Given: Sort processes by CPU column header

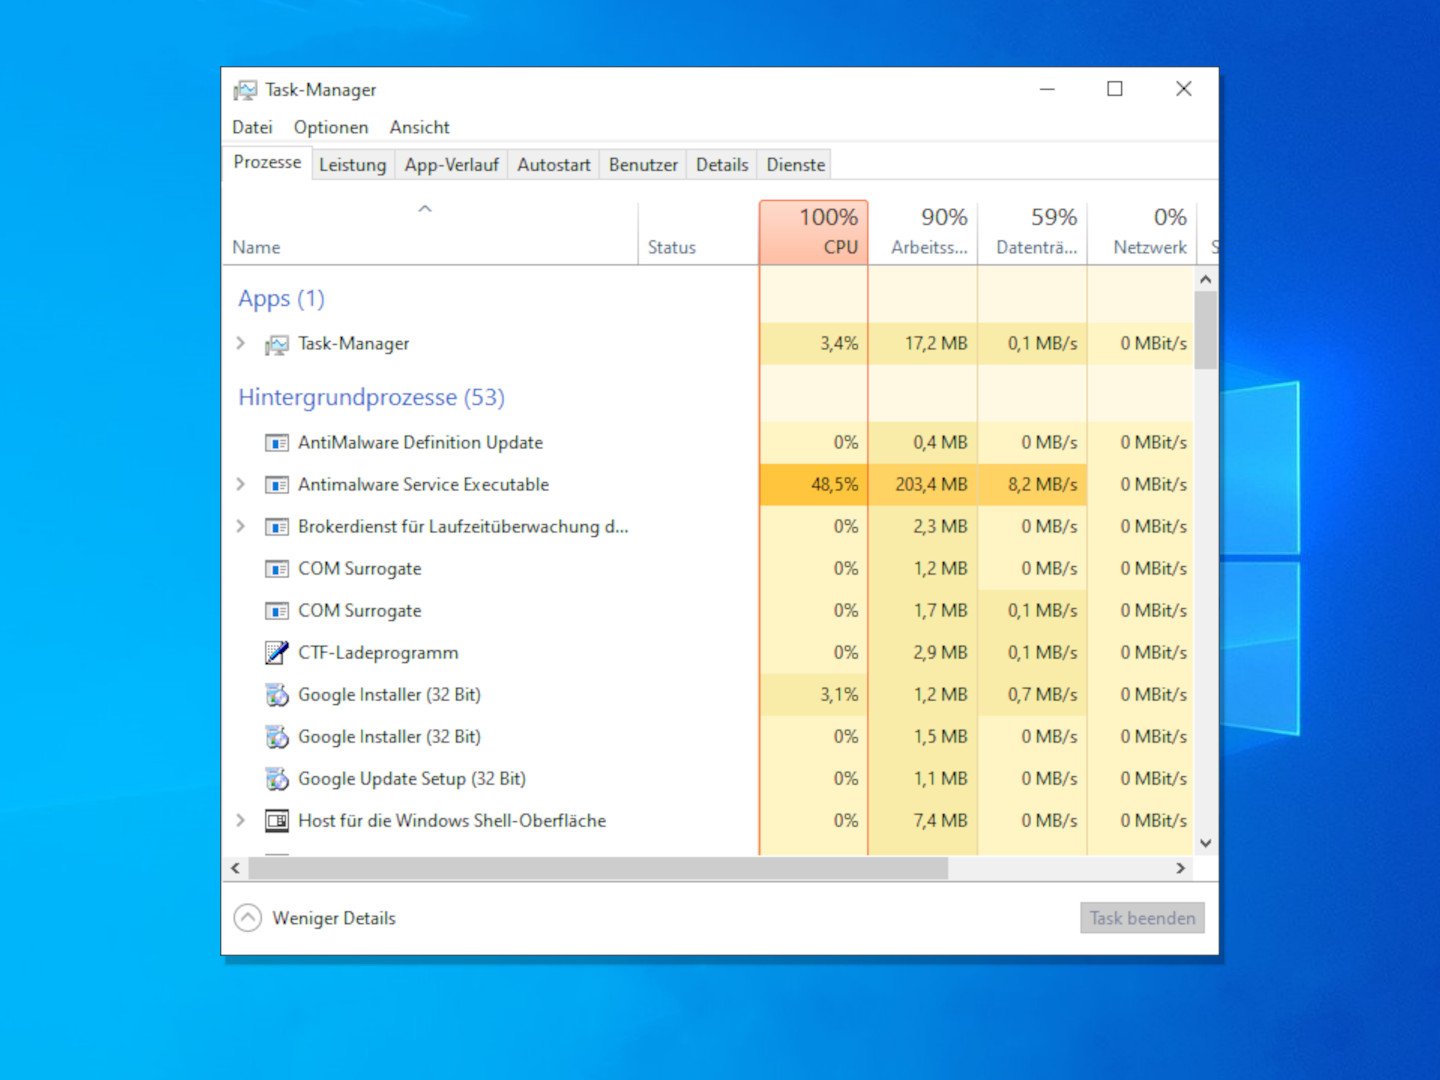Looking at the screenshot, I should (x=814, y=232).
